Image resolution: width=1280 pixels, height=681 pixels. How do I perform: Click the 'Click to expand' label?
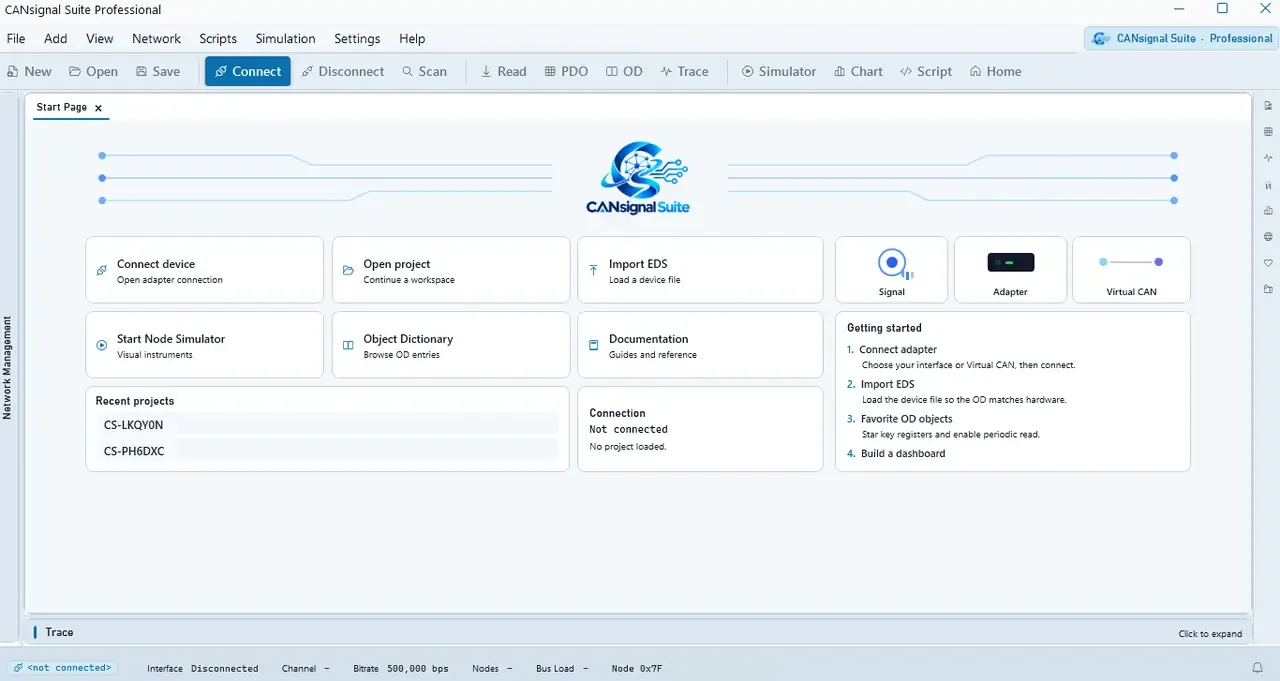click(x=1210, y=634)
